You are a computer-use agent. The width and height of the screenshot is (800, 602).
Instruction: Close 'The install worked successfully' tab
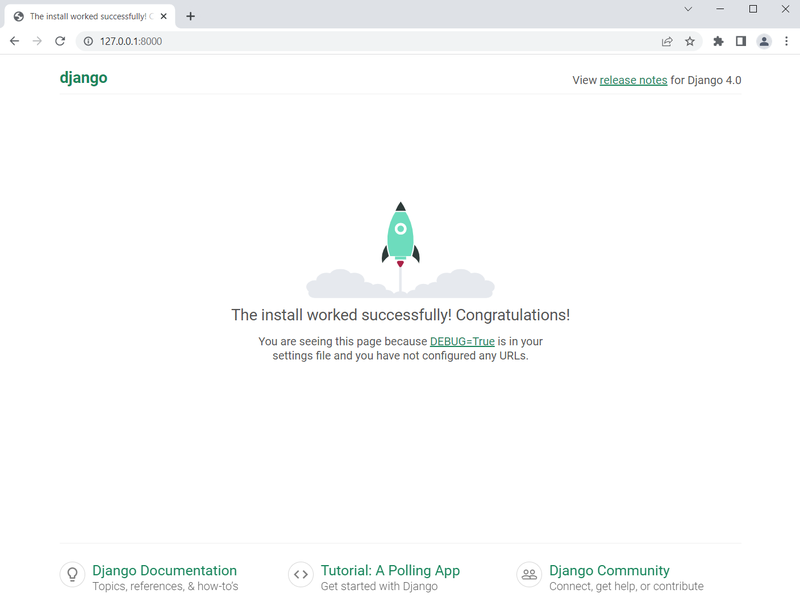pyautogui.click(x=164, y=16)
